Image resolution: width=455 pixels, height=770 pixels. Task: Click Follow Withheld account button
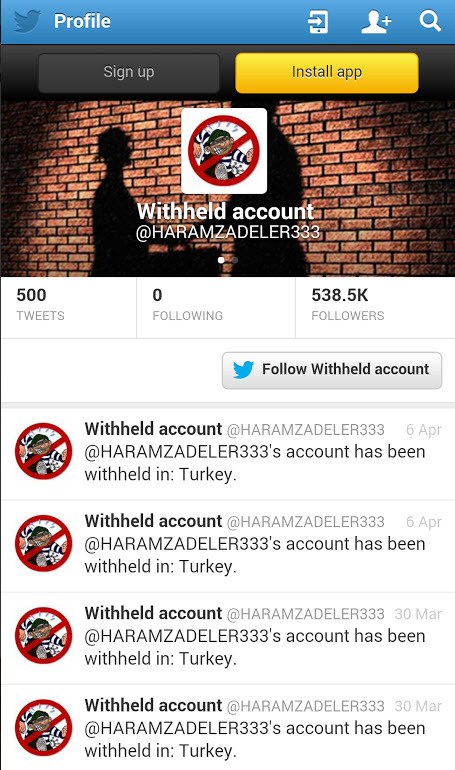coord(332,370)
